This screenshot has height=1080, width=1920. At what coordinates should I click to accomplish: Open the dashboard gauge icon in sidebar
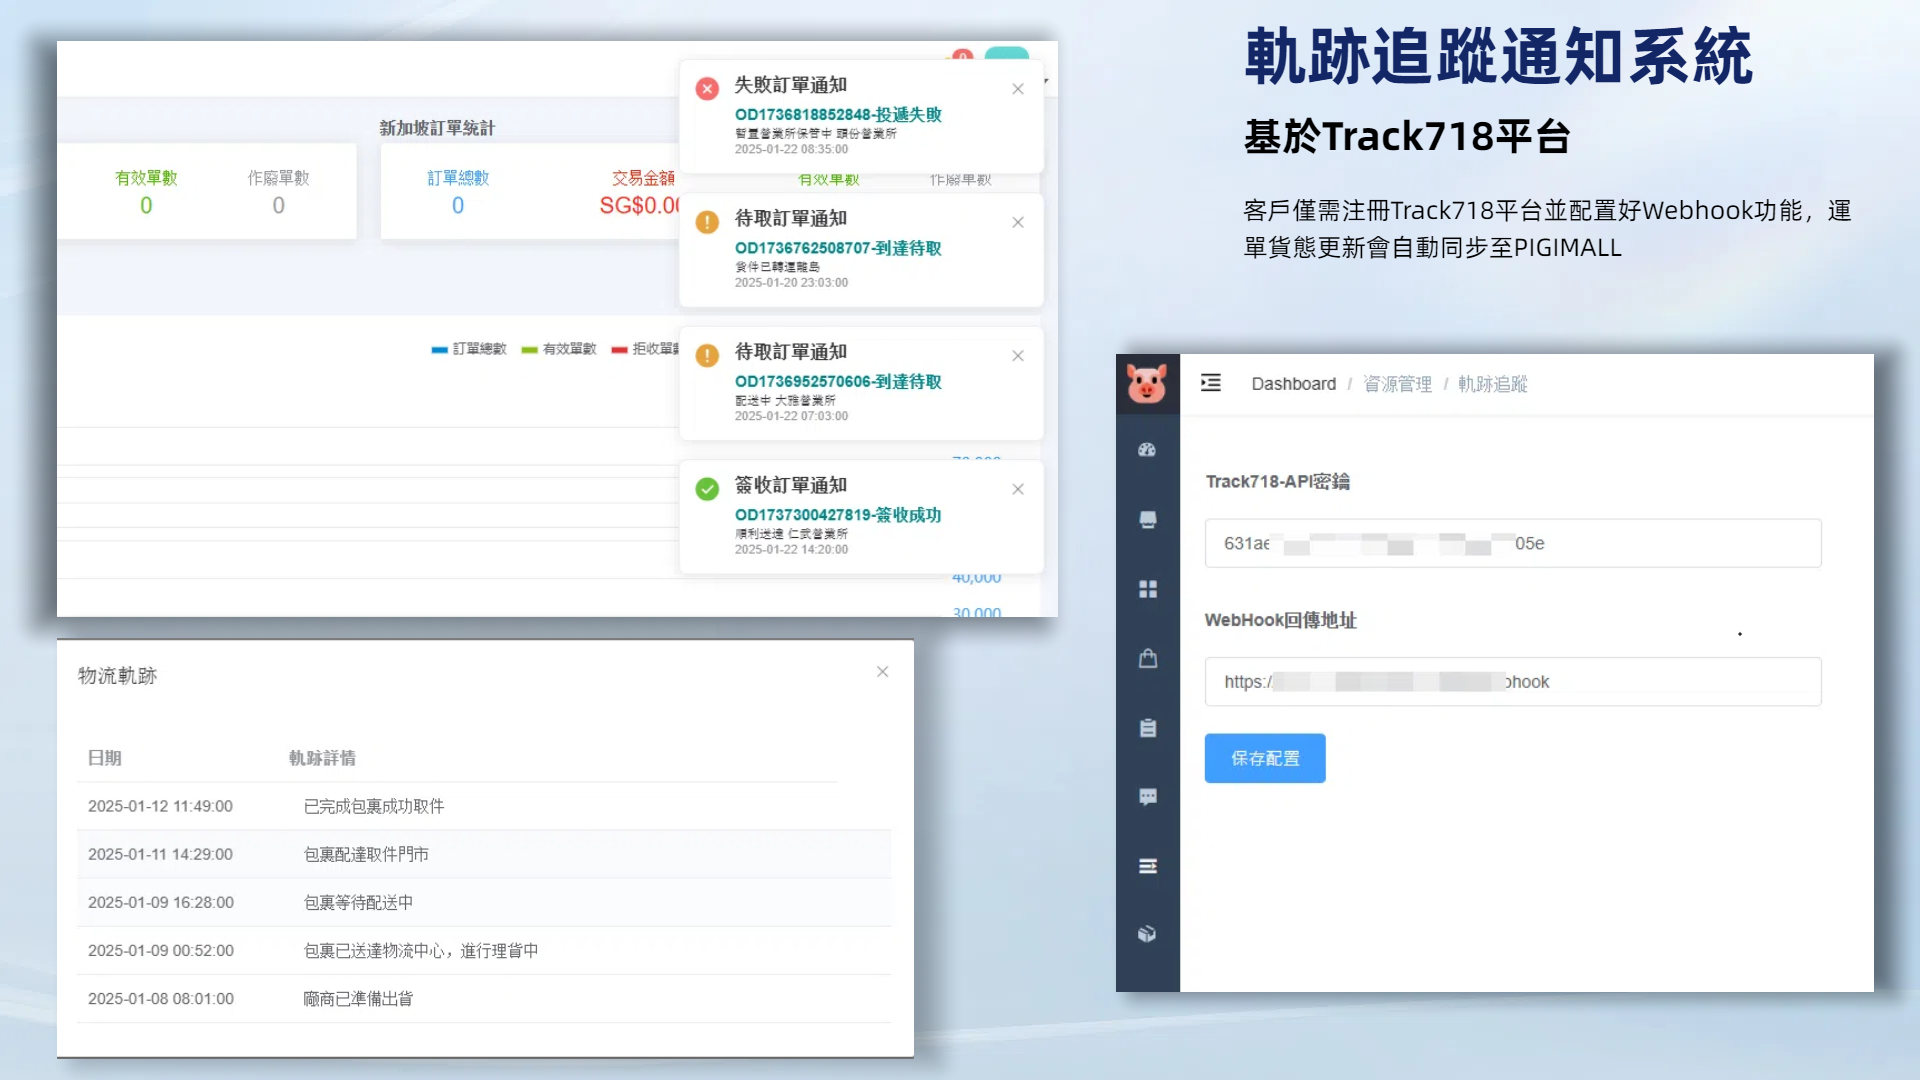click(1147, 450)
